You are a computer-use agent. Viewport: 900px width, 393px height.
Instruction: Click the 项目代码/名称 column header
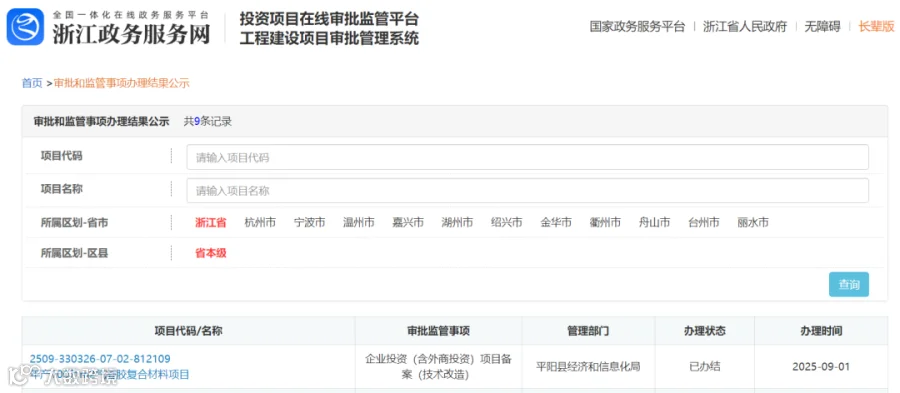click(188, 331)
